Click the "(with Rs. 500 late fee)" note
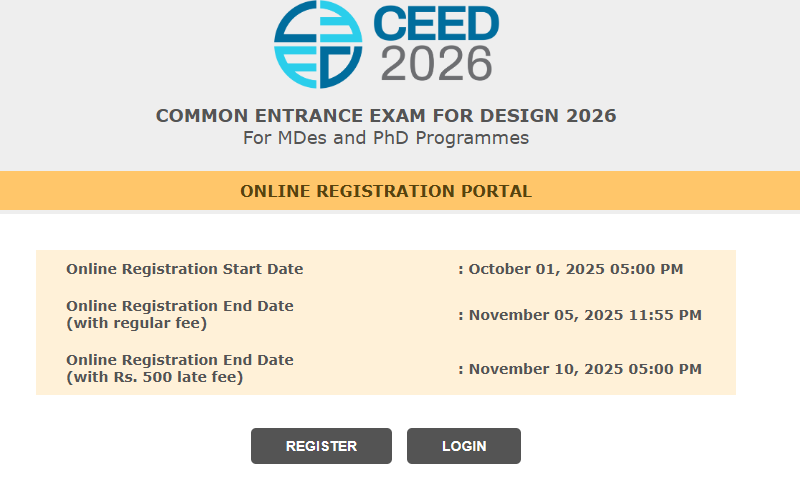This screenshot has width=800, height=479. (x=155, y=377)
